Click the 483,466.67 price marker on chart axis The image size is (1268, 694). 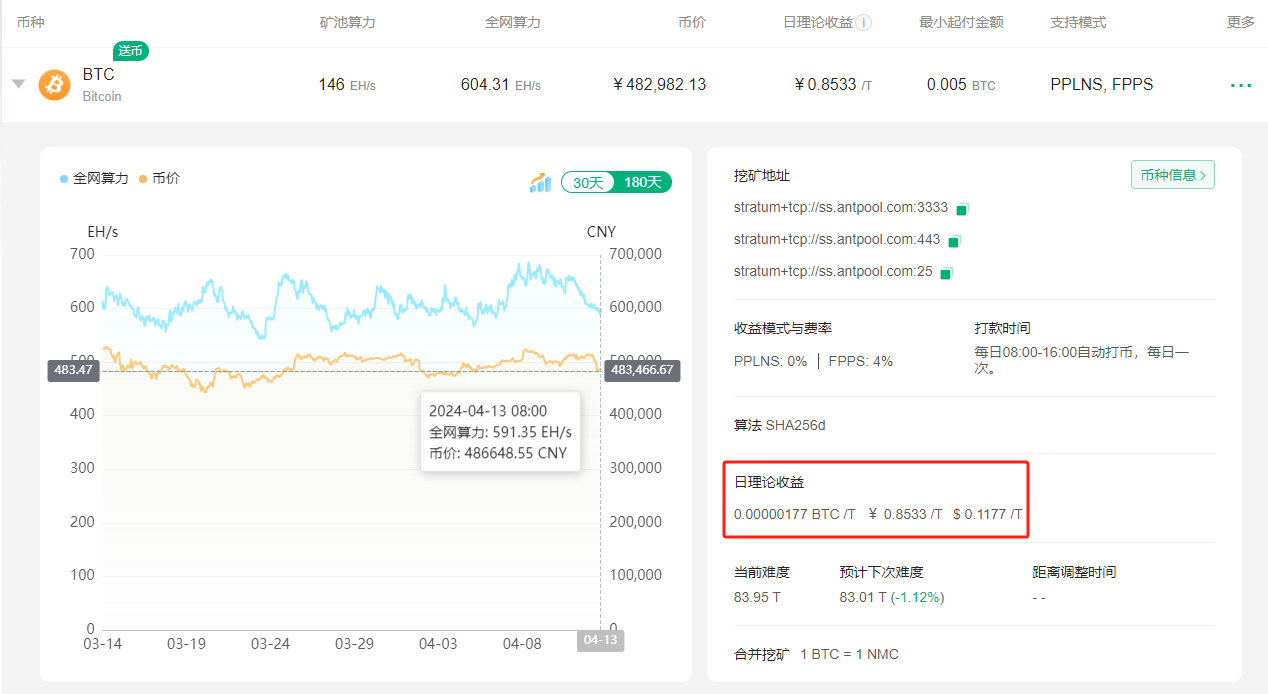642,370
